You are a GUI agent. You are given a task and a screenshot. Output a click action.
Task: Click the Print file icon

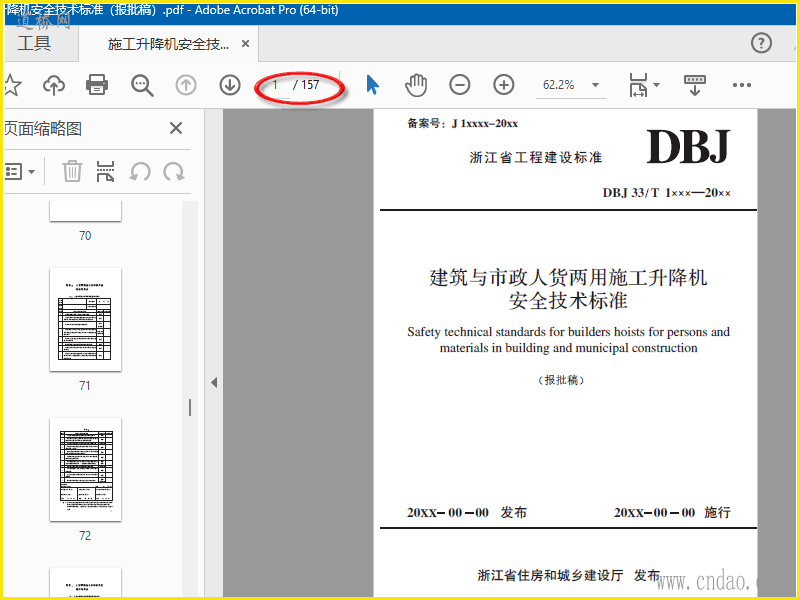[97, 85]
